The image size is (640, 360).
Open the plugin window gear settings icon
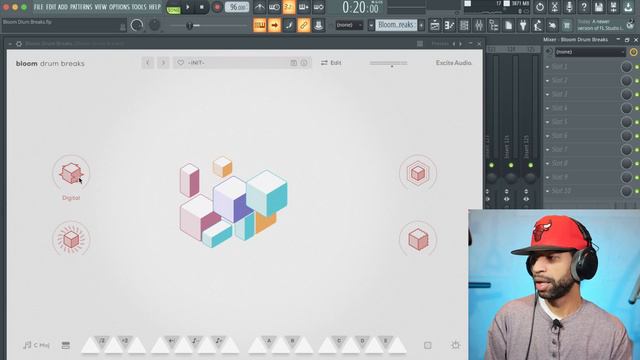pos(19,44)
